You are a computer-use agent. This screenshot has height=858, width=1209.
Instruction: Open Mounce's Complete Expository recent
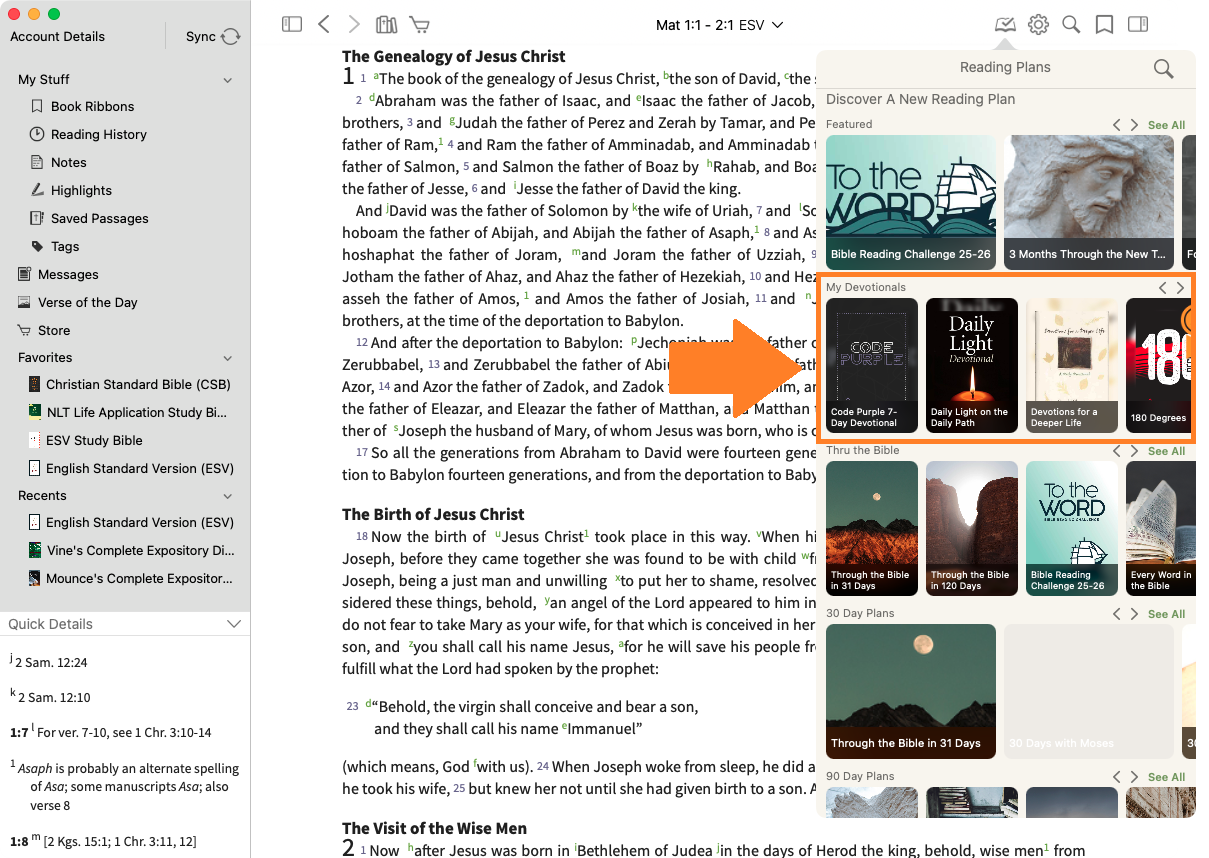point(130,578)
